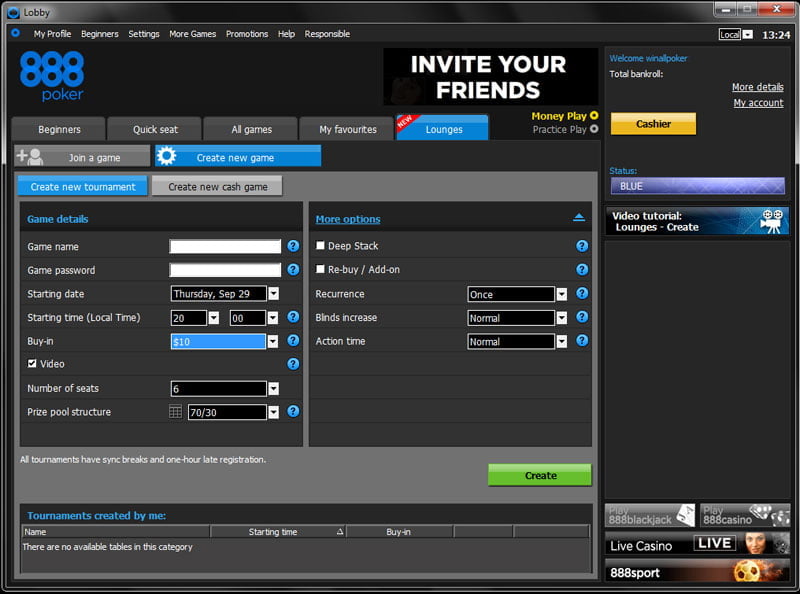Open help for Starting time
The width and height of the screenshot is (800, 594).
pos(293,317)
